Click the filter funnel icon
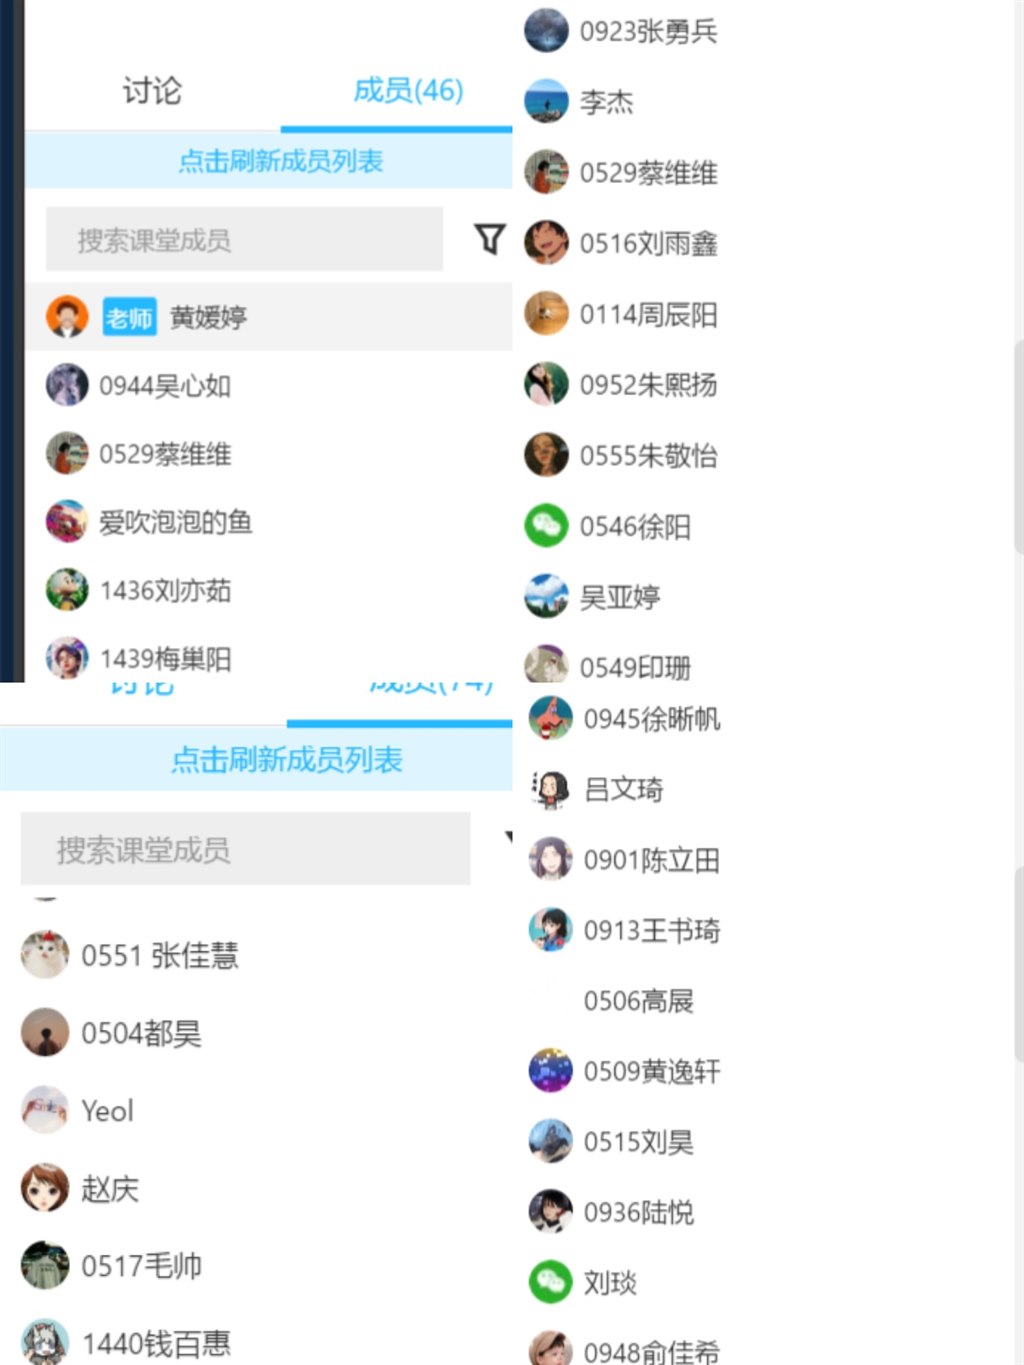1024x1365 pixels. 489,239
